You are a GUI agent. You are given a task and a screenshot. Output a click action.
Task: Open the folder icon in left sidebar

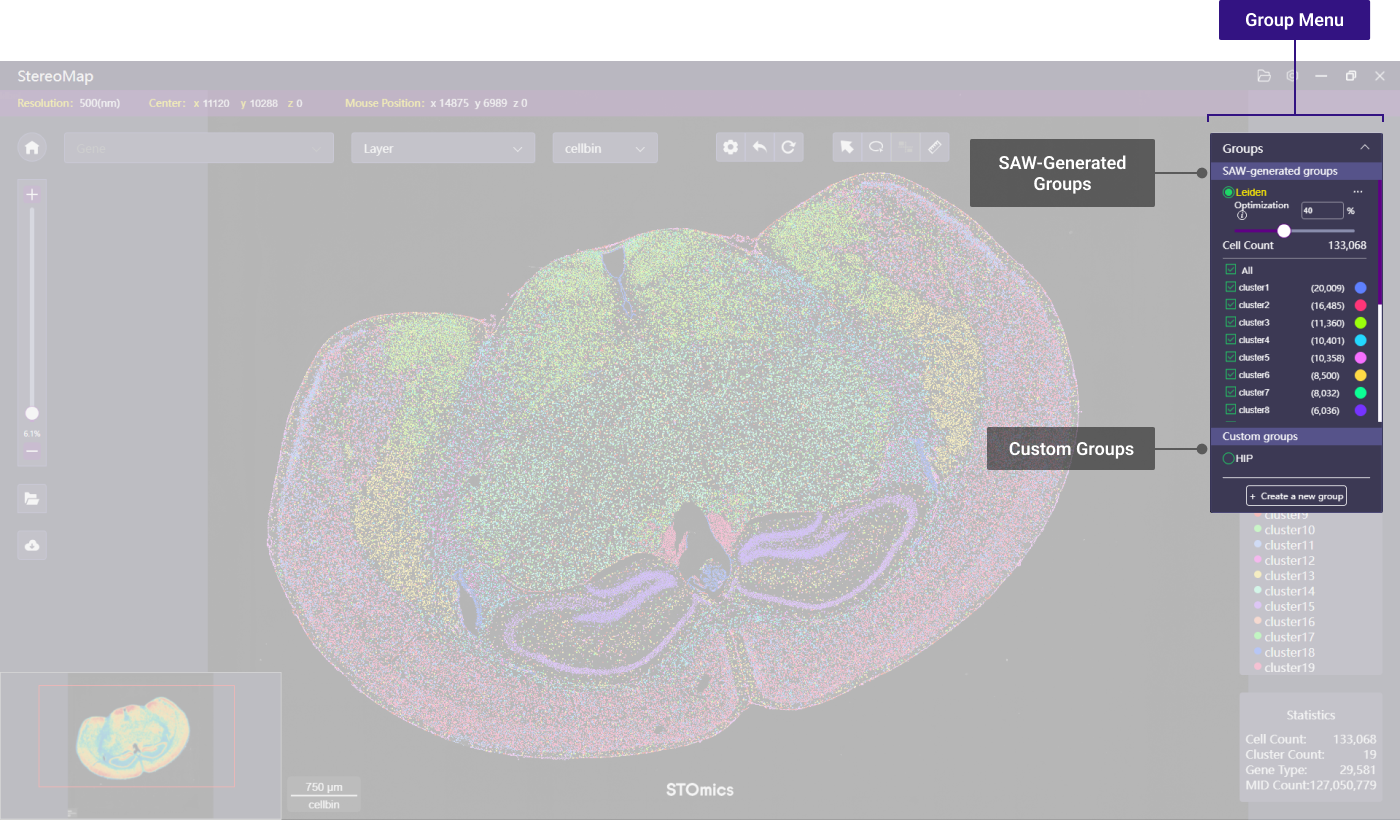(x=32, y=498)
